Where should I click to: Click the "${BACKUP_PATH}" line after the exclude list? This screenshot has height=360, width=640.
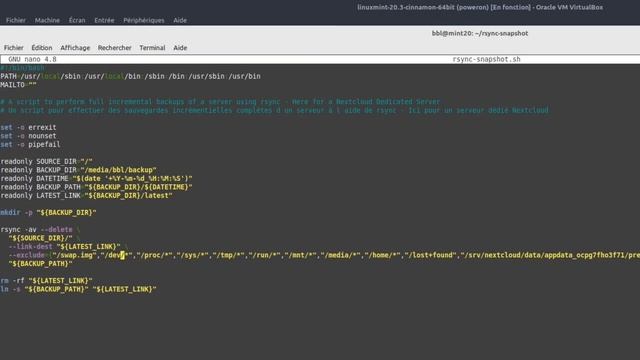pyautogui.click(x=40, y=264)
